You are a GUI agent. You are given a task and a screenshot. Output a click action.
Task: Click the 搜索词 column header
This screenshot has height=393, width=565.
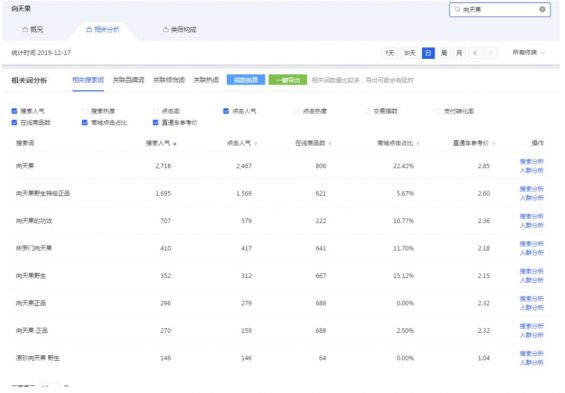pyautogui.click(x=25, y=143)
